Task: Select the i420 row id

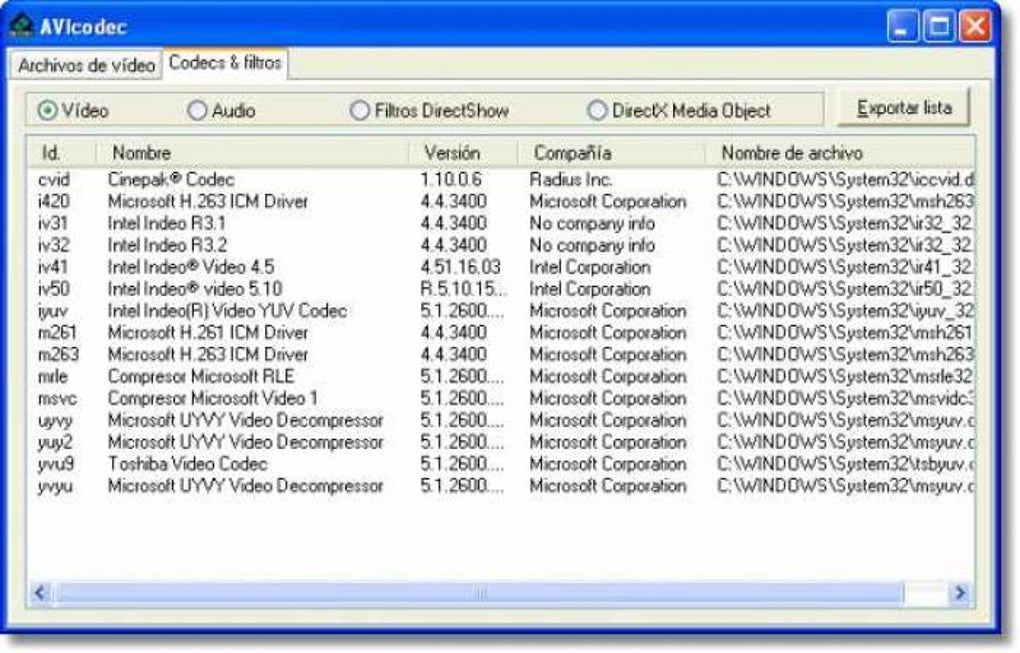Action: [53, 202]
